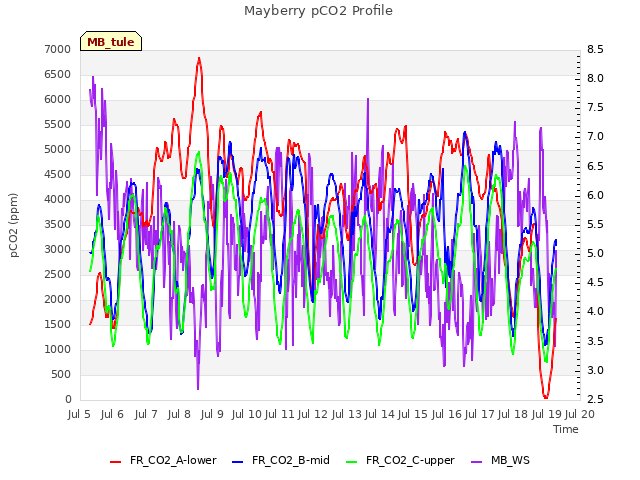Click the 5000 left axis value
640x480 pixels.
[x=58, y=149]
